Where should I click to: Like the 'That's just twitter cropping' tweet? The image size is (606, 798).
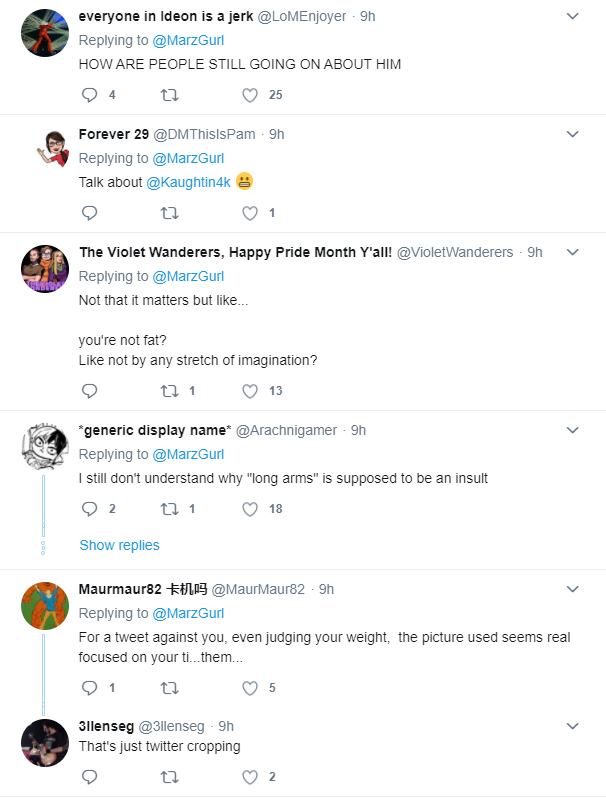(250, 777)
